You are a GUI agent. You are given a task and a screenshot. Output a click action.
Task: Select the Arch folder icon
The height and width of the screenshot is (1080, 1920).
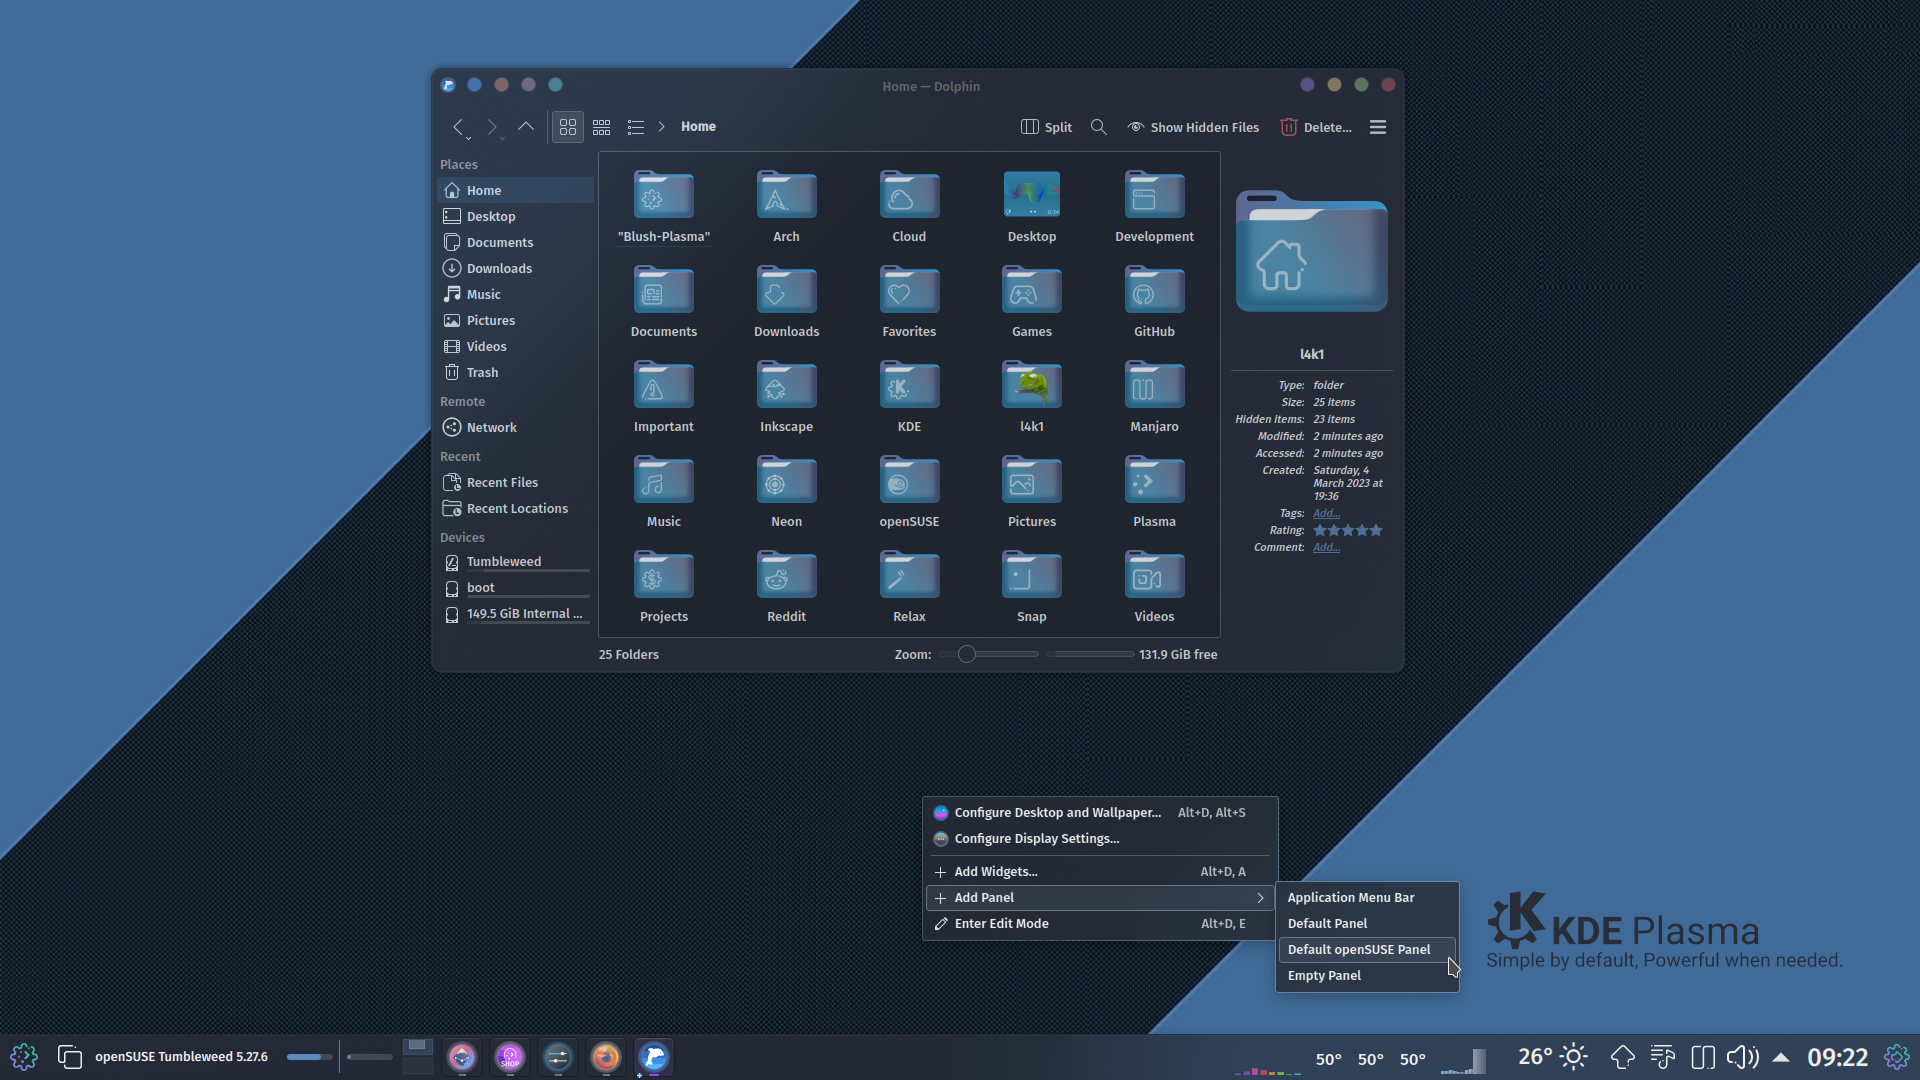coord(786,195)
